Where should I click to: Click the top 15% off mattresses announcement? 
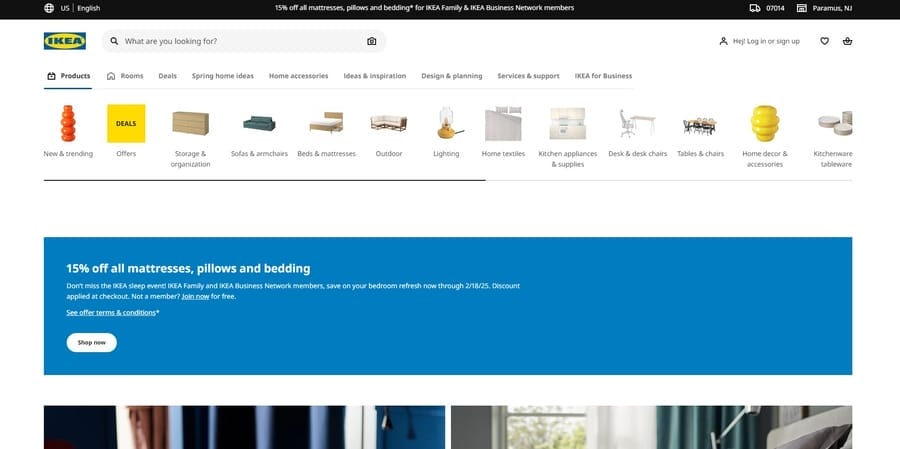424,8
